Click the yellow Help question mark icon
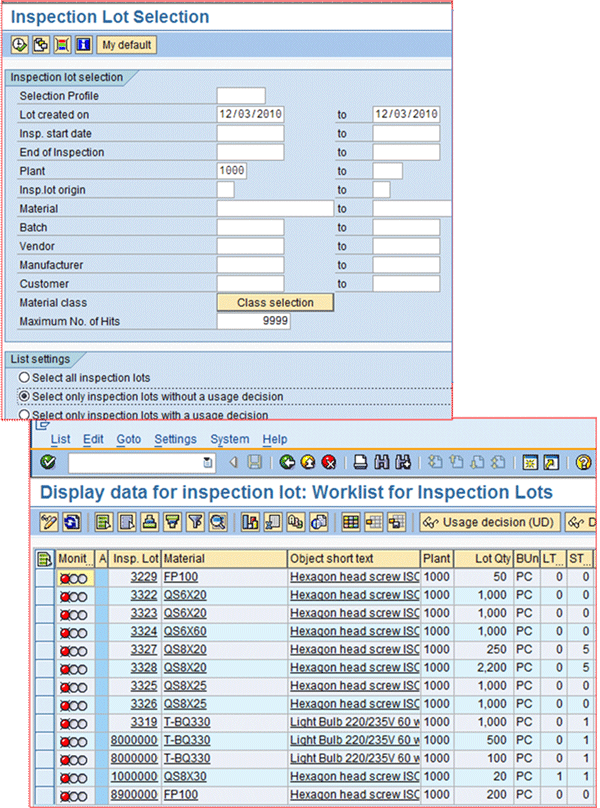 click(584, 462)
